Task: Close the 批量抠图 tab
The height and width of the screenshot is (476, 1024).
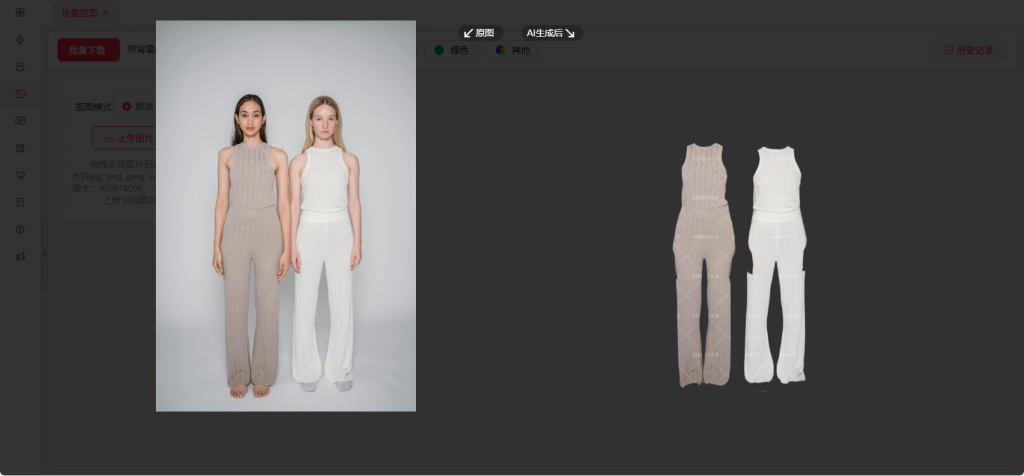Action: 106,13
